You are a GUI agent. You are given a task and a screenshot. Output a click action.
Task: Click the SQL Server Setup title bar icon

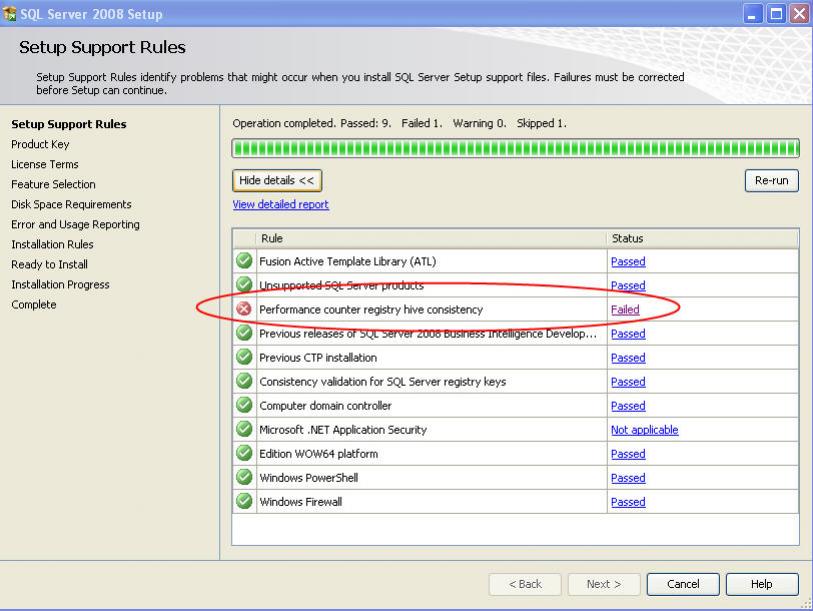[9, 13]
